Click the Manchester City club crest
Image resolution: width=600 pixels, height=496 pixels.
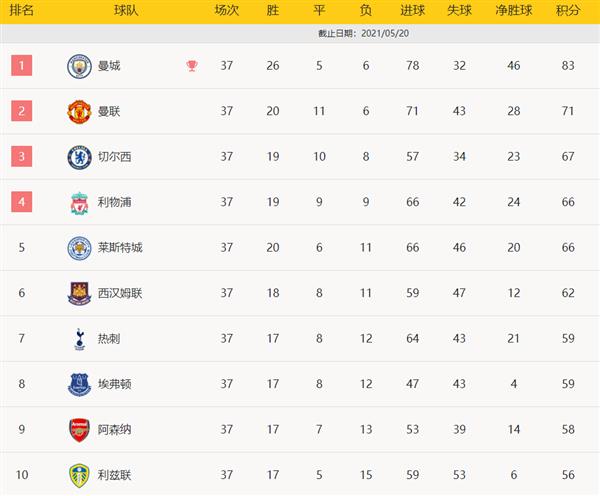(x=79, y=66)
